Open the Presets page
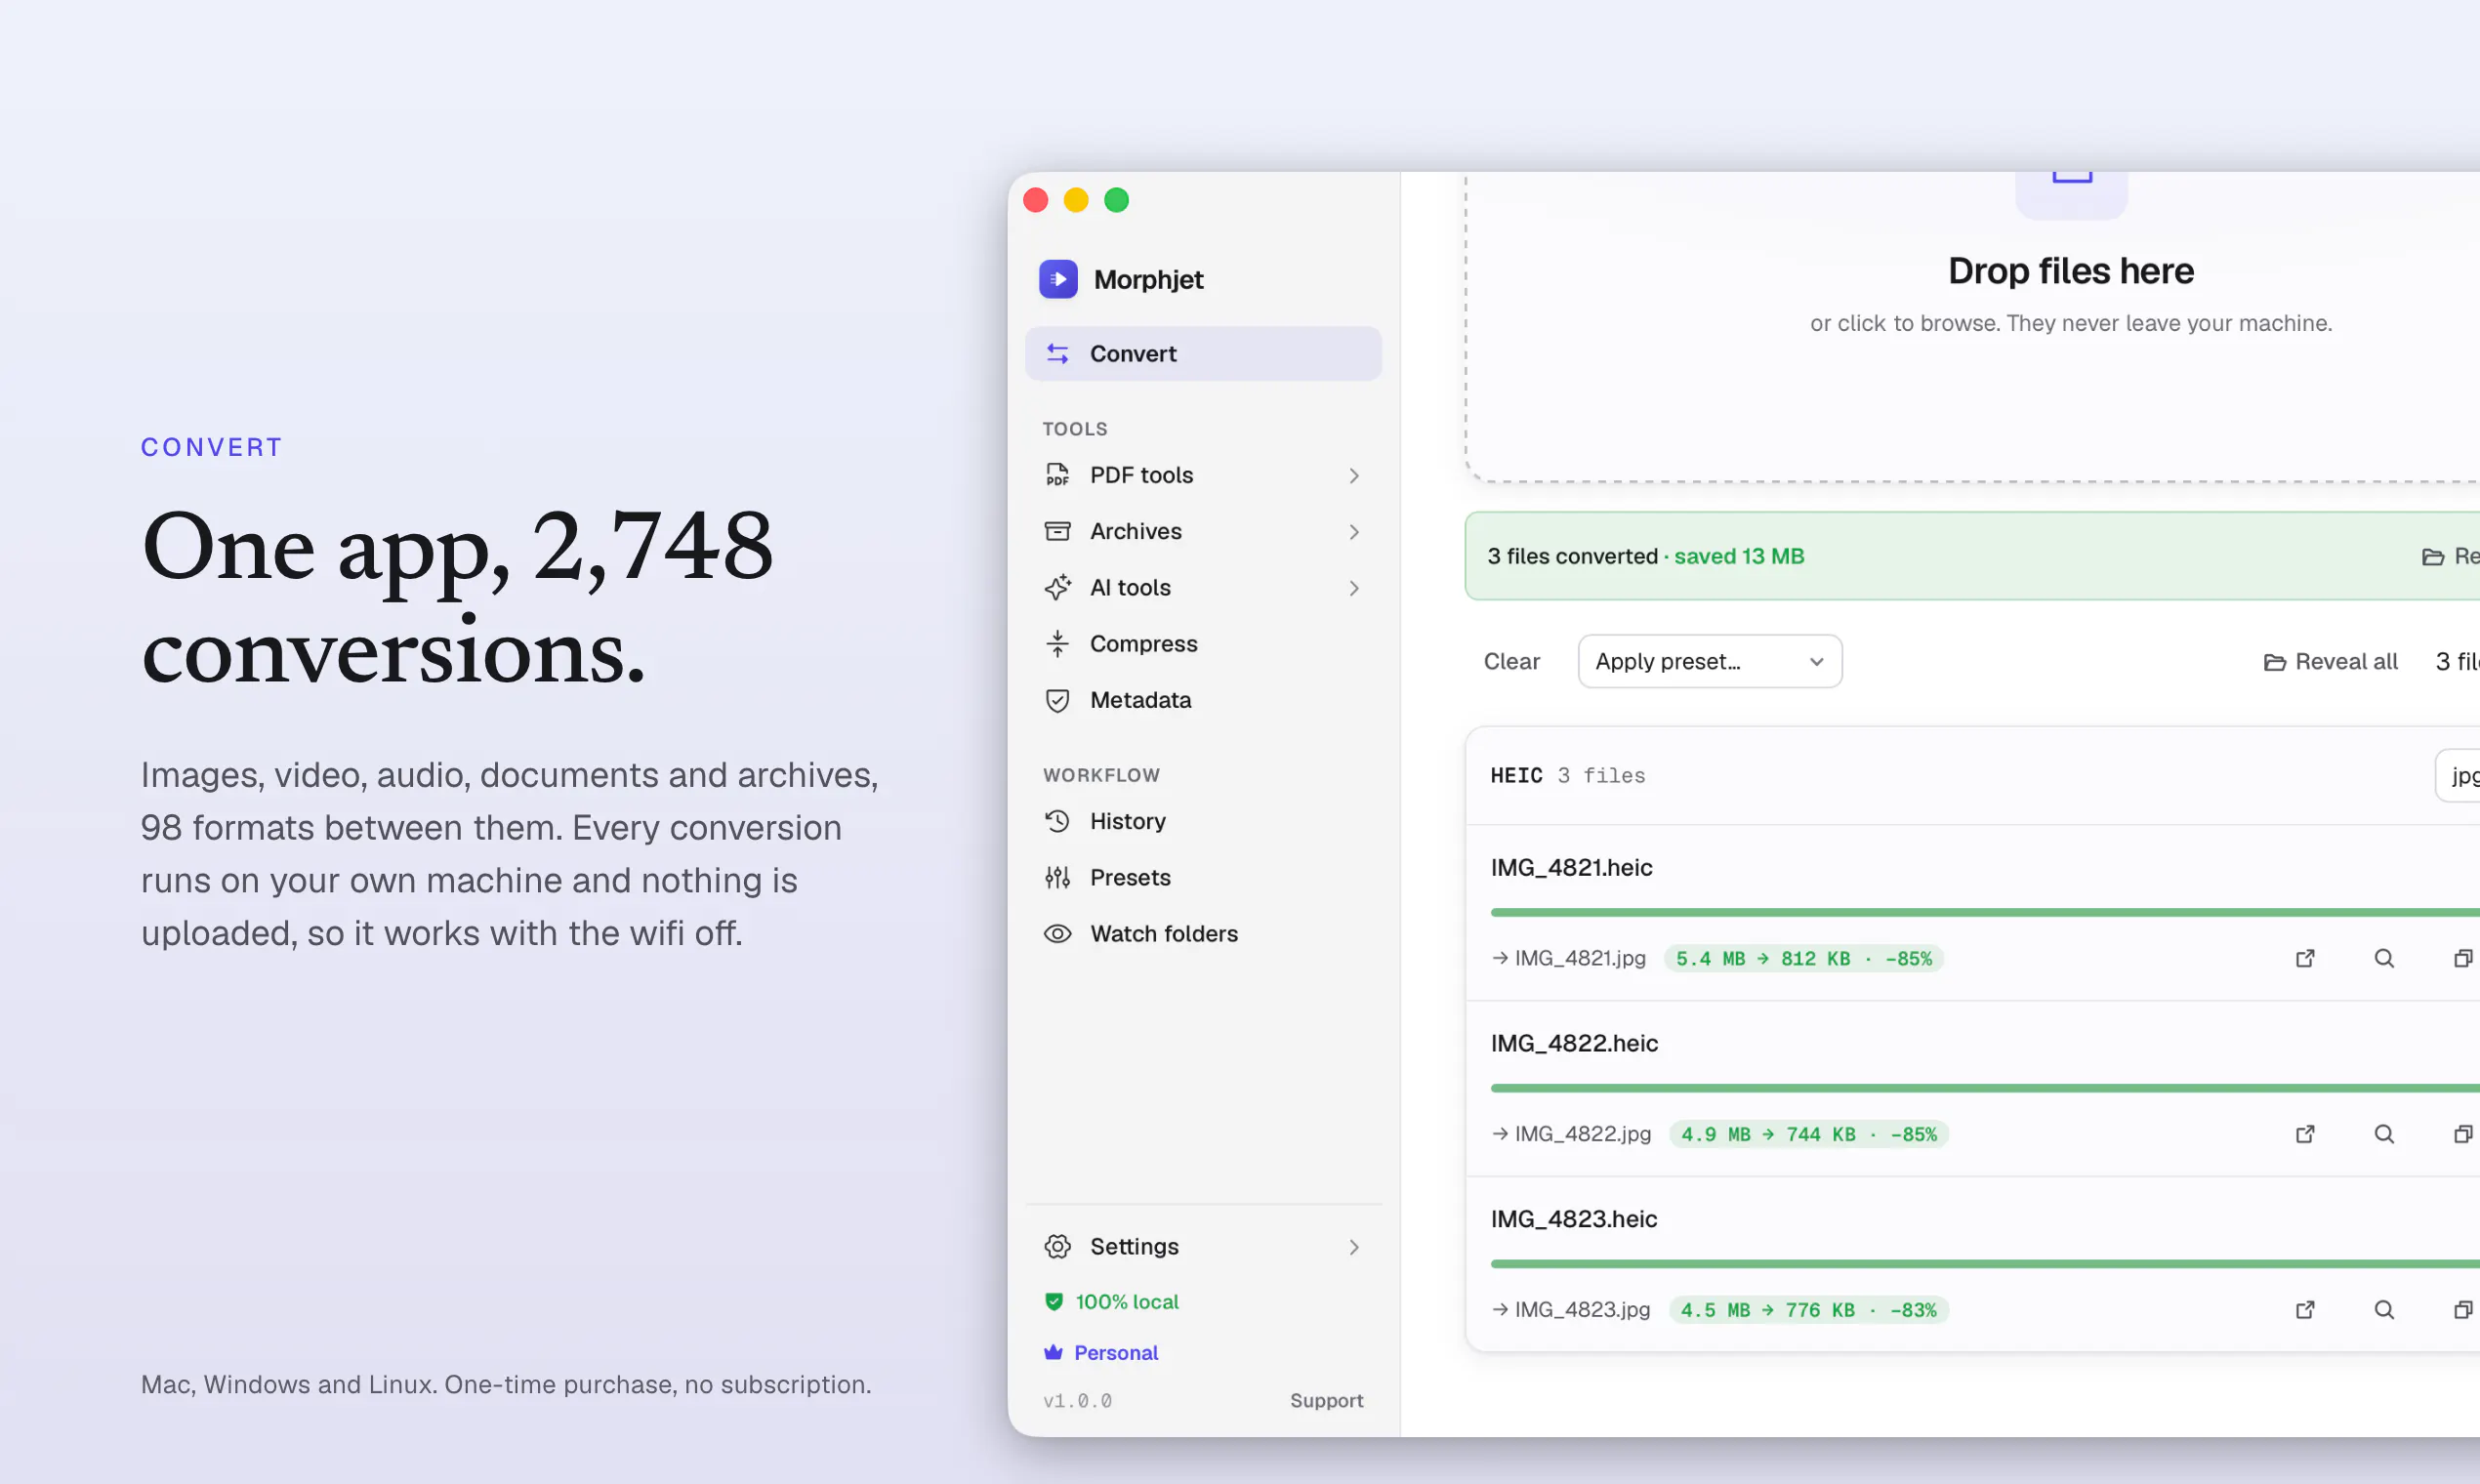The height and width of the screenshot is (1484, 2480). [1203, 877]
